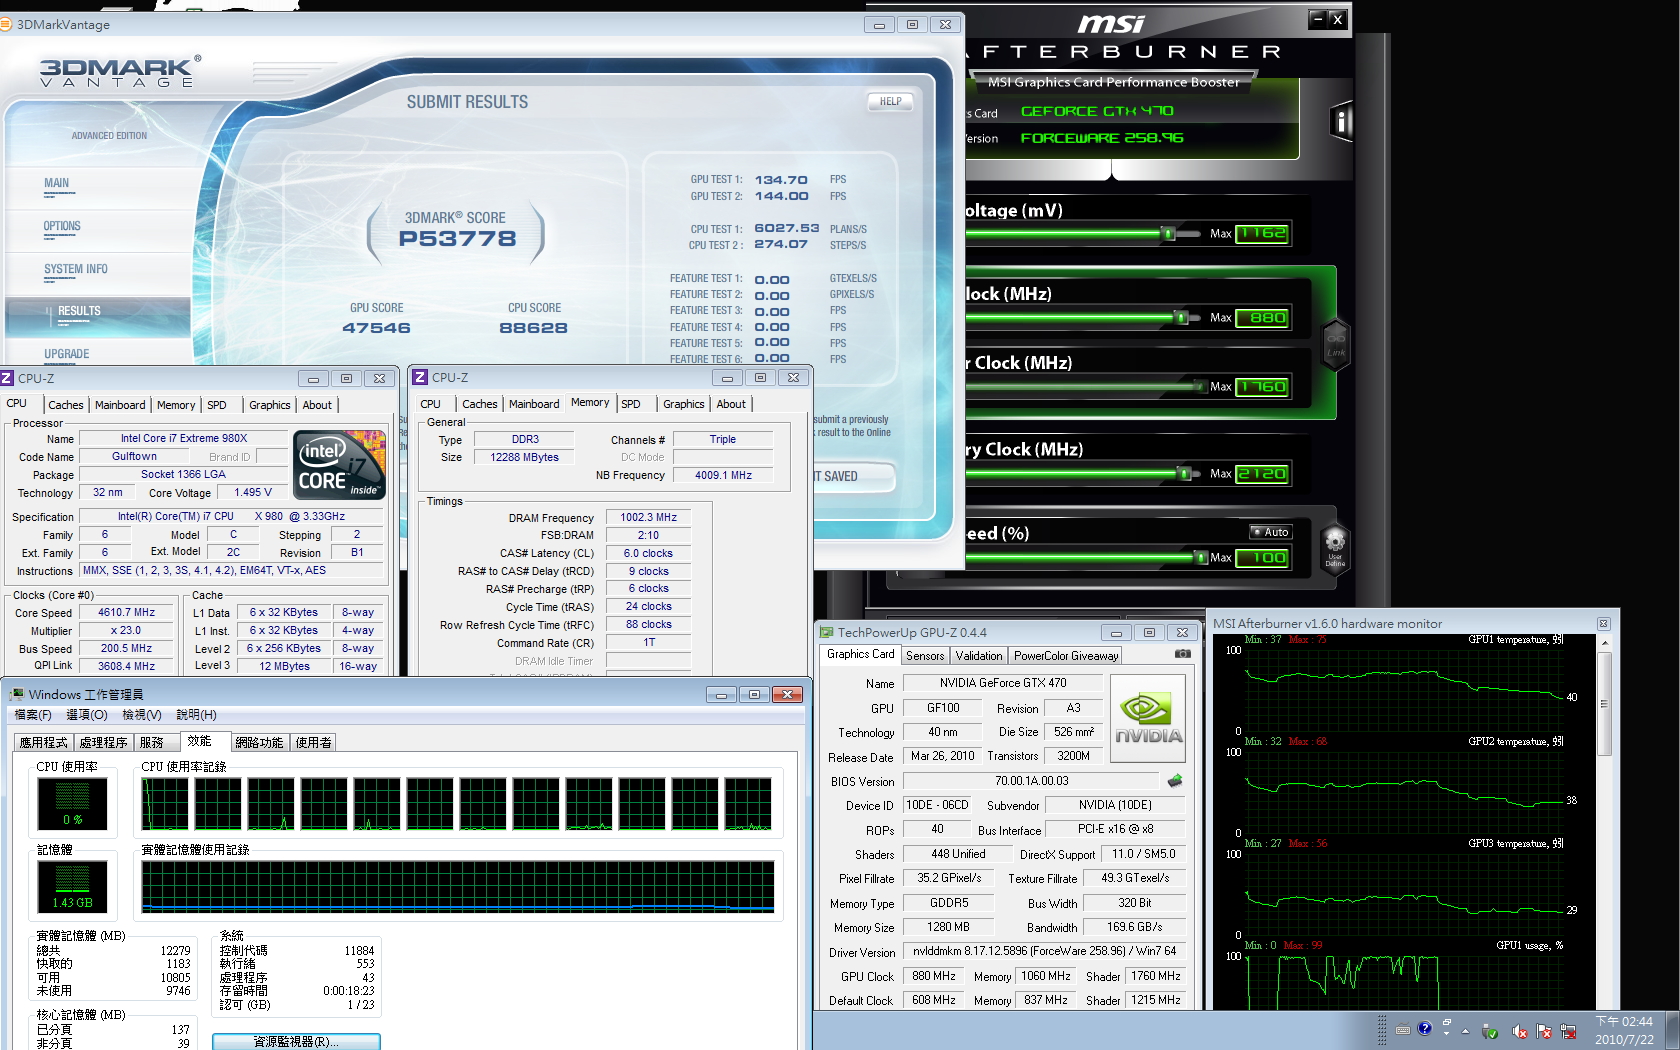Open the MSI Afterburner information icon
The width and height of the screenshot is (1680, 1050).
(1342, 123)
